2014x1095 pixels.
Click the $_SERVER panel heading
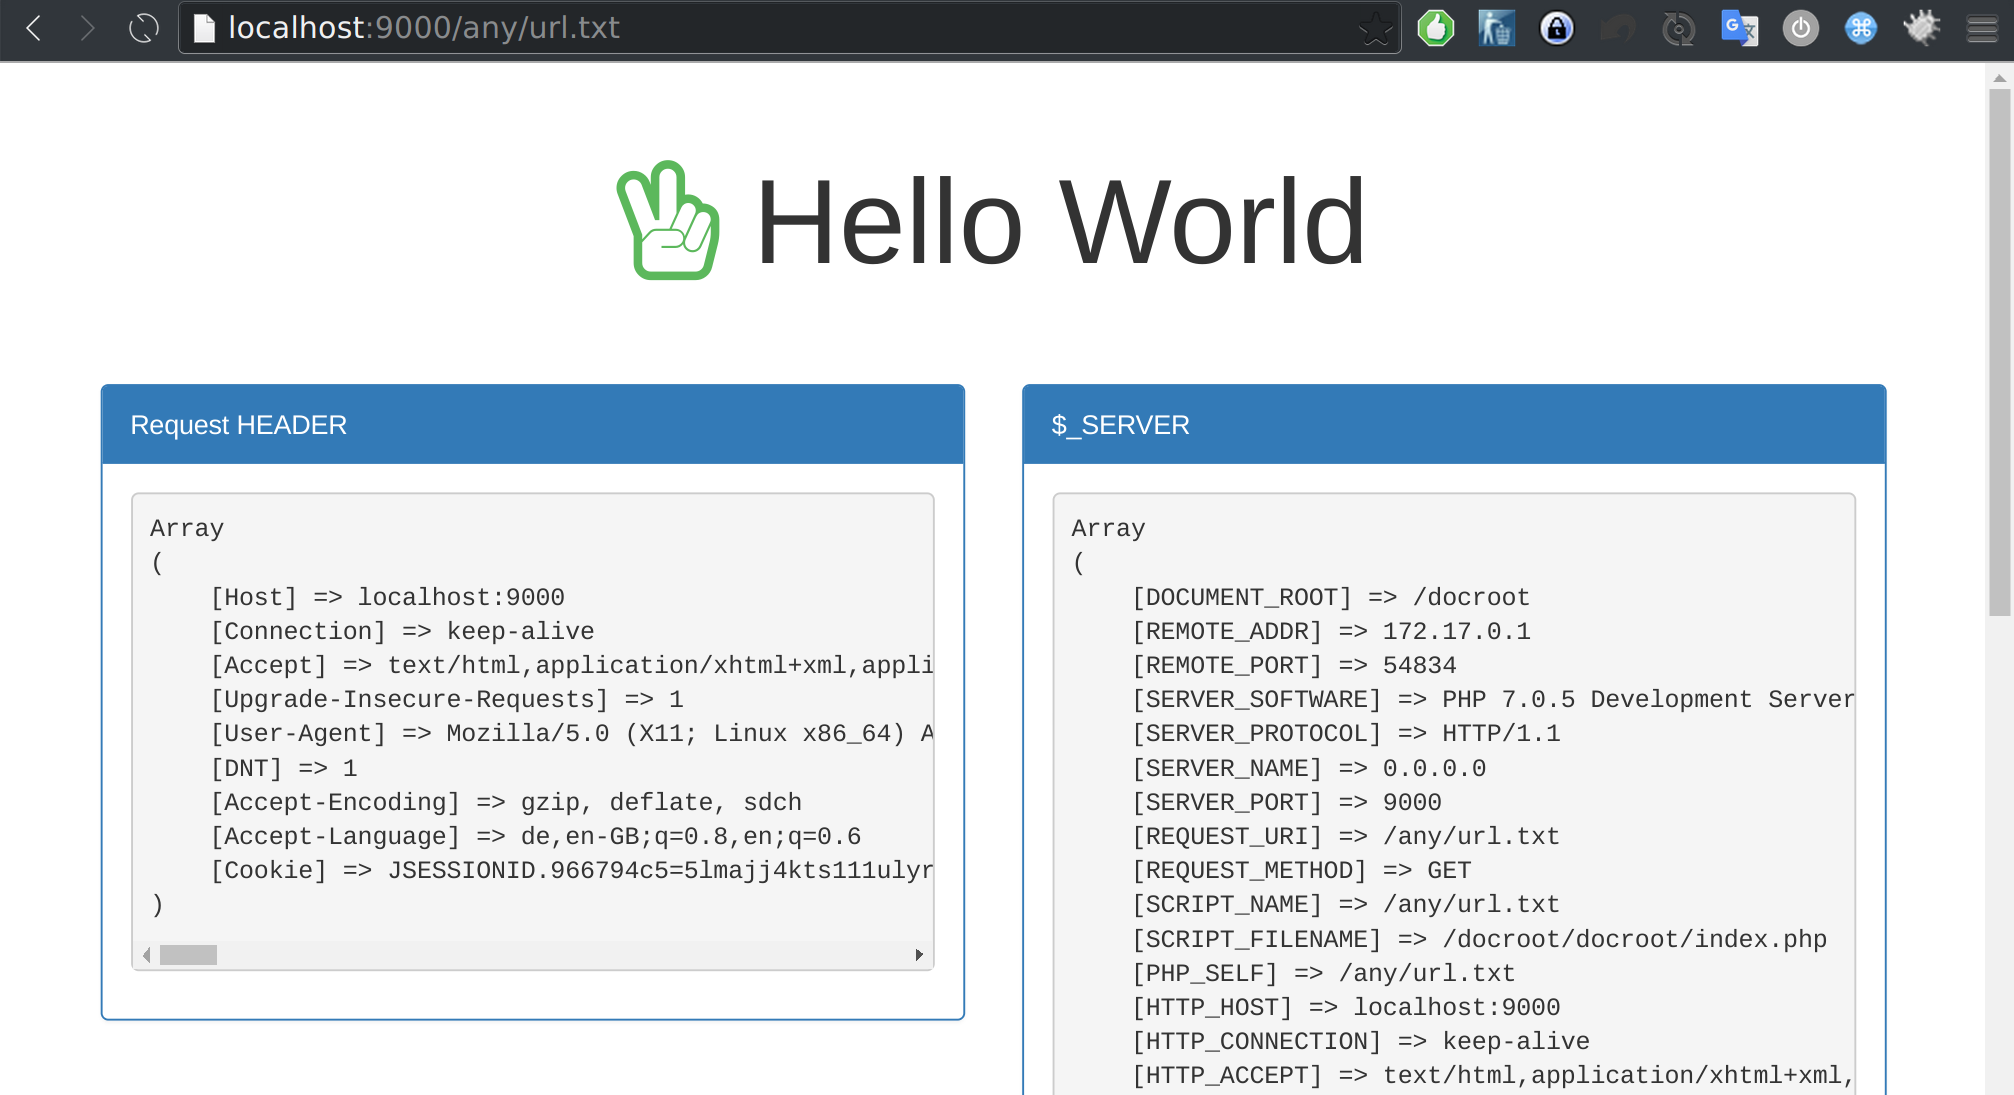pyautogui.click(x=1120, y=425)
